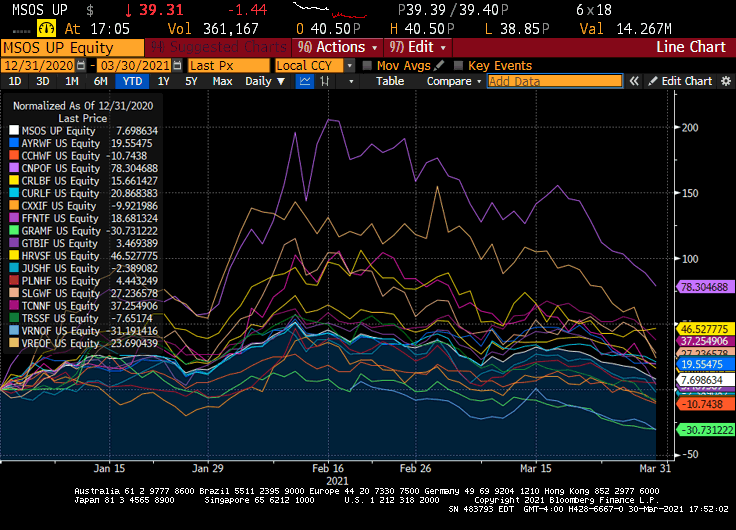
Task: Open the Daily periodicity dropdown
Action: [265, 81]
